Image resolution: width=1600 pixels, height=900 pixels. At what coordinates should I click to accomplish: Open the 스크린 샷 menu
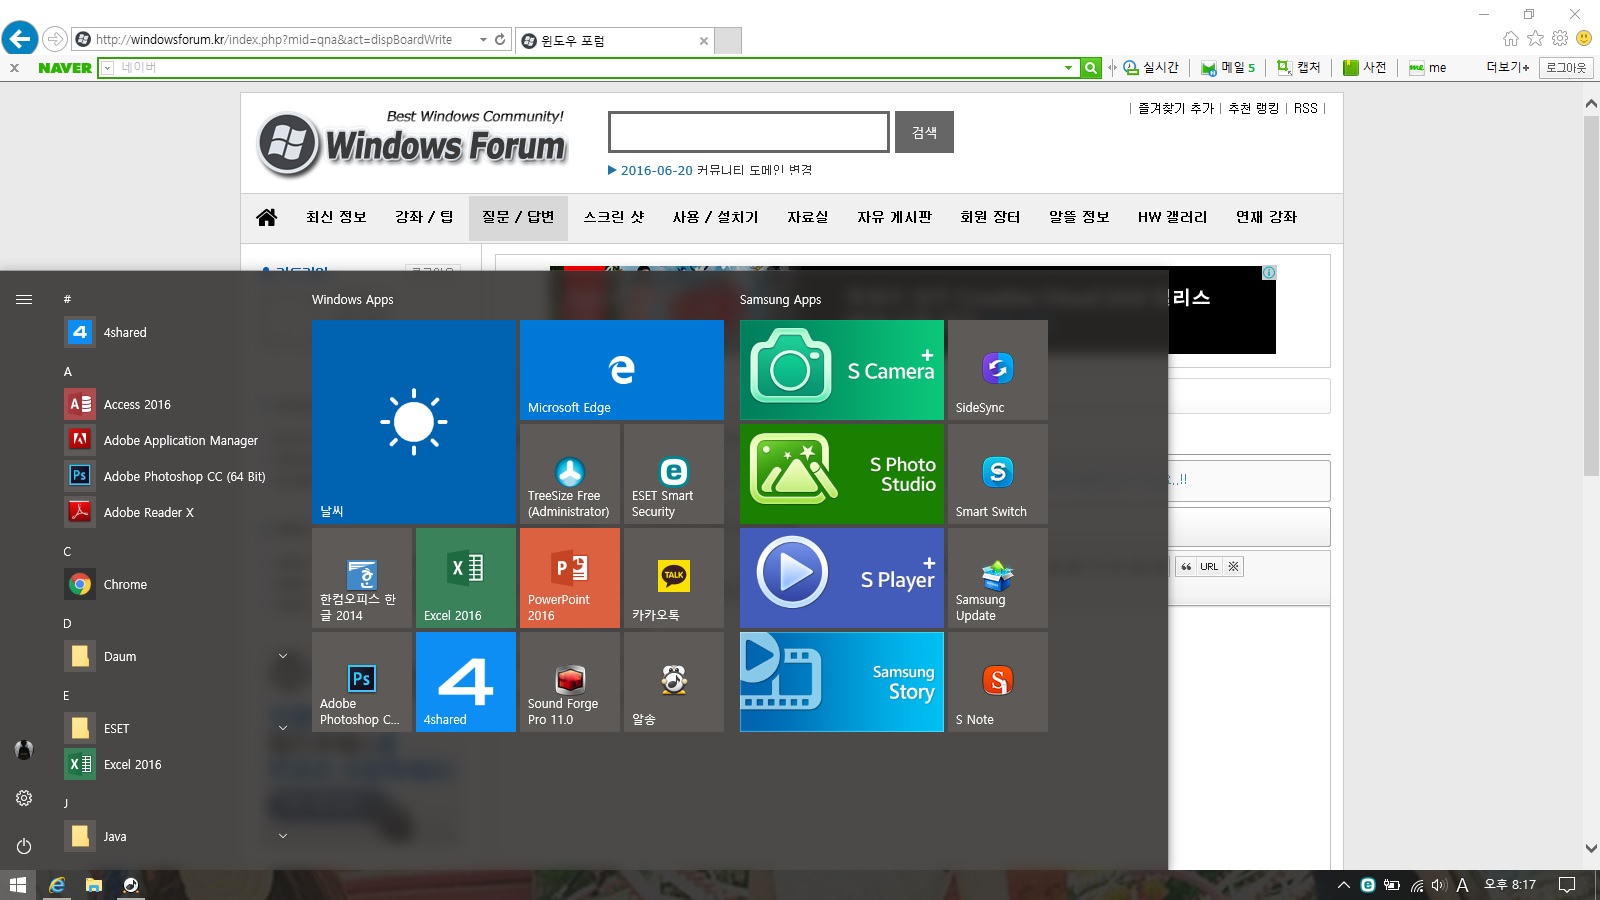tap(614, 217)
